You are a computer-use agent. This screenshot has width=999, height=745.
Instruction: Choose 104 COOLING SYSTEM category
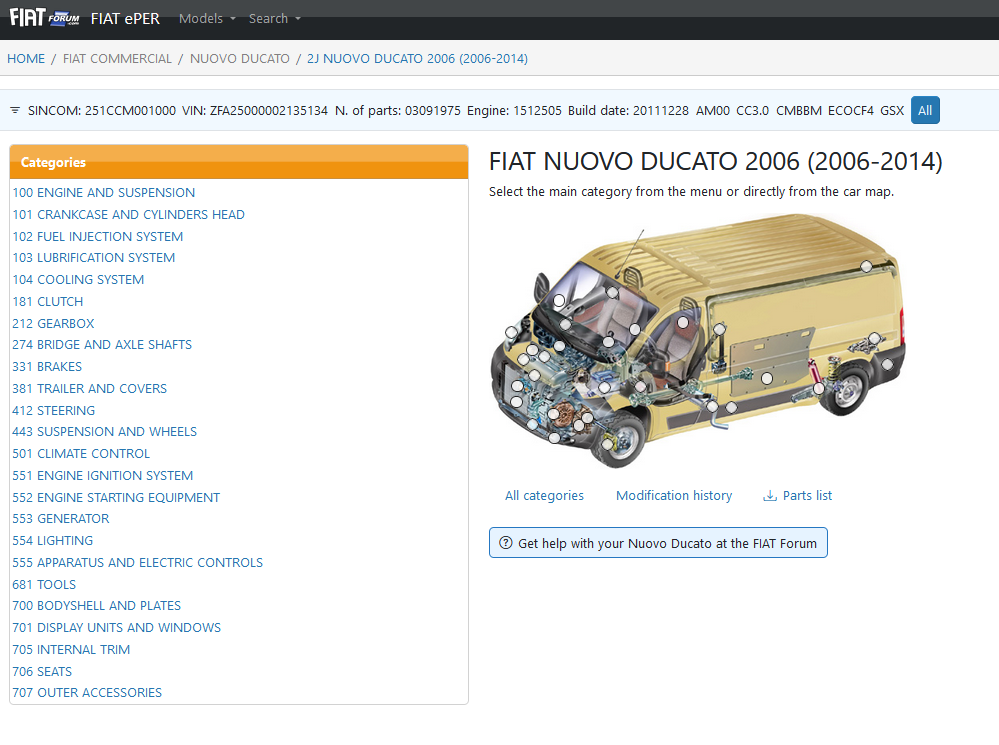(78, 280)
